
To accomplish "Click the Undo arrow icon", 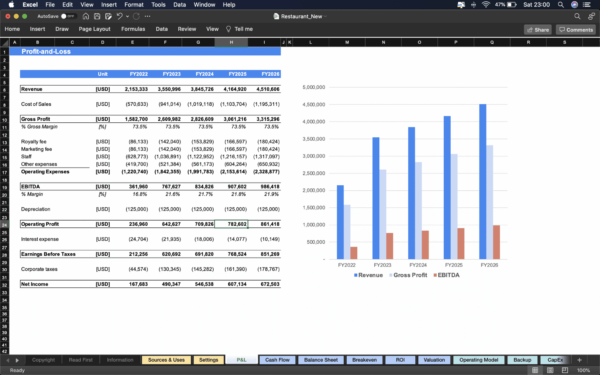I will pyautogui.click(x=120, y=16).
